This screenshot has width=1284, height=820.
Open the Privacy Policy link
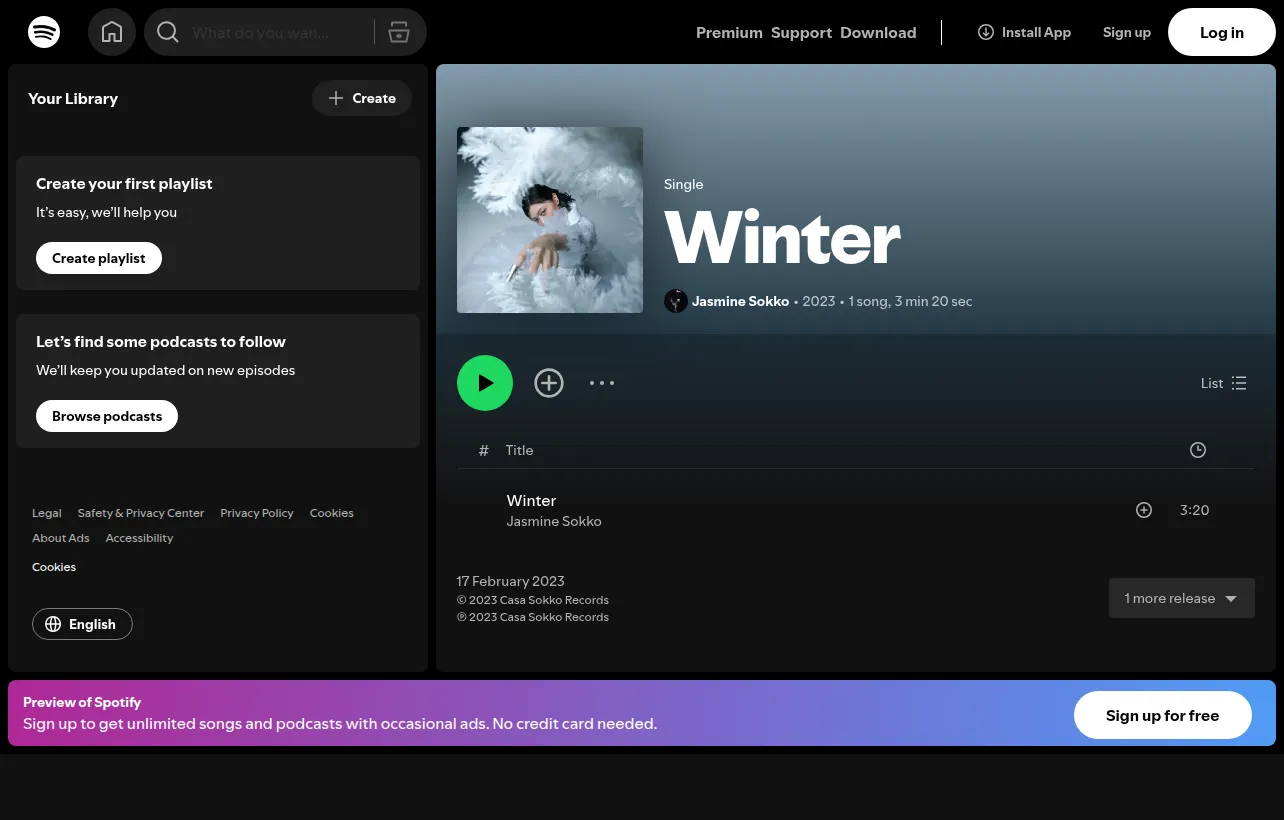pyautogui.click(x=257, y=513)
